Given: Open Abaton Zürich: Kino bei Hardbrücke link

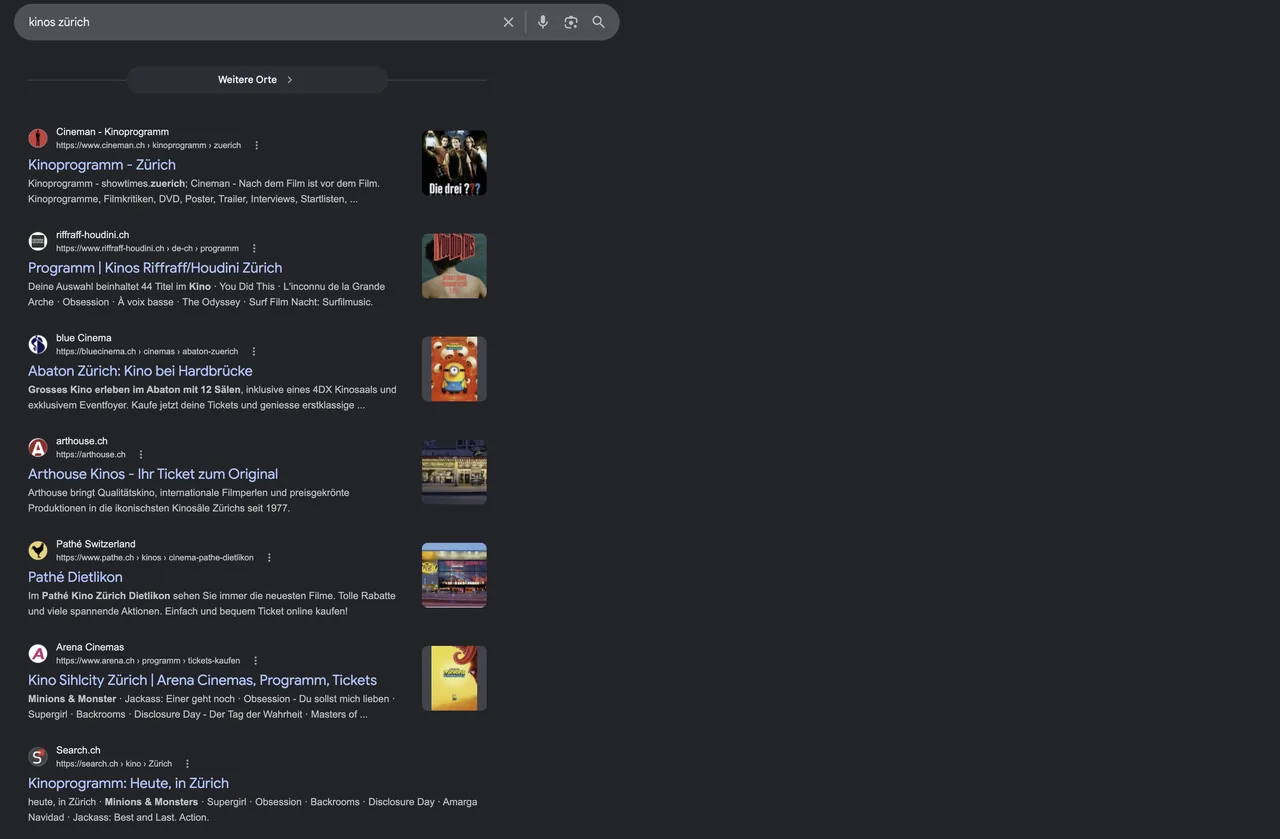Looking at the screenshot, I should coord(140,371).
